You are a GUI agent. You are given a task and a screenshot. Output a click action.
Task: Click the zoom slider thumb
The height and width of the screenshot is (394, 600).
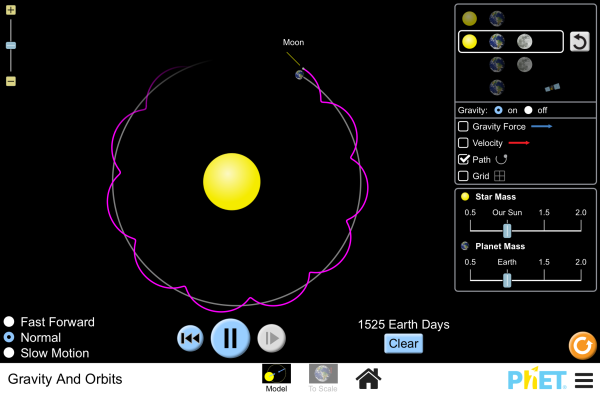coord(11,46)
